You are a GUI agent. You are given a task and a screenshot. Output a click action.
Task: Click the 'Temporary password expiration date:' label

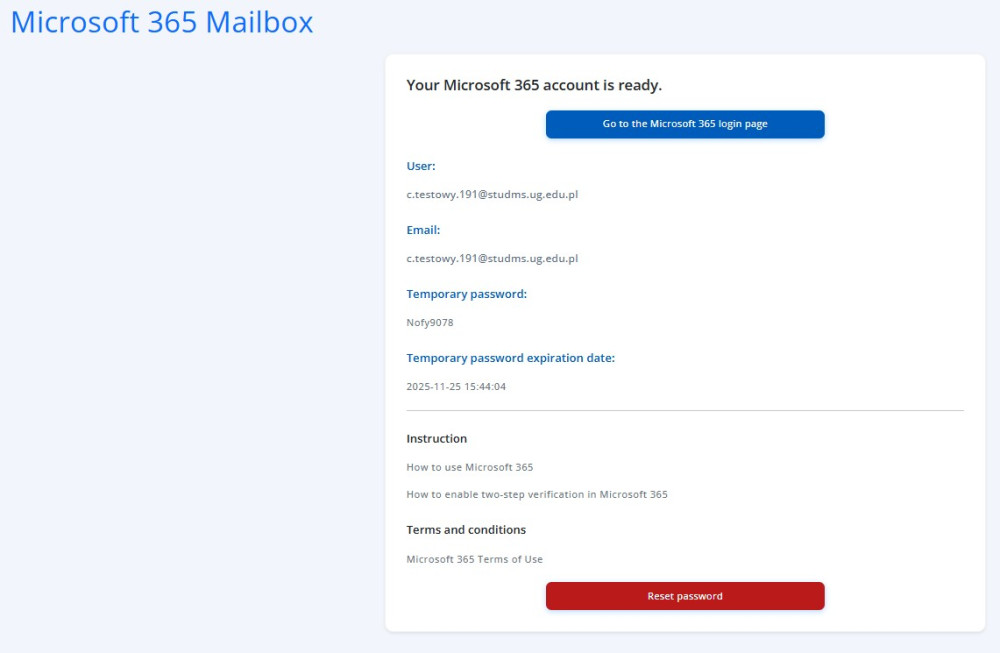point(511,358)
